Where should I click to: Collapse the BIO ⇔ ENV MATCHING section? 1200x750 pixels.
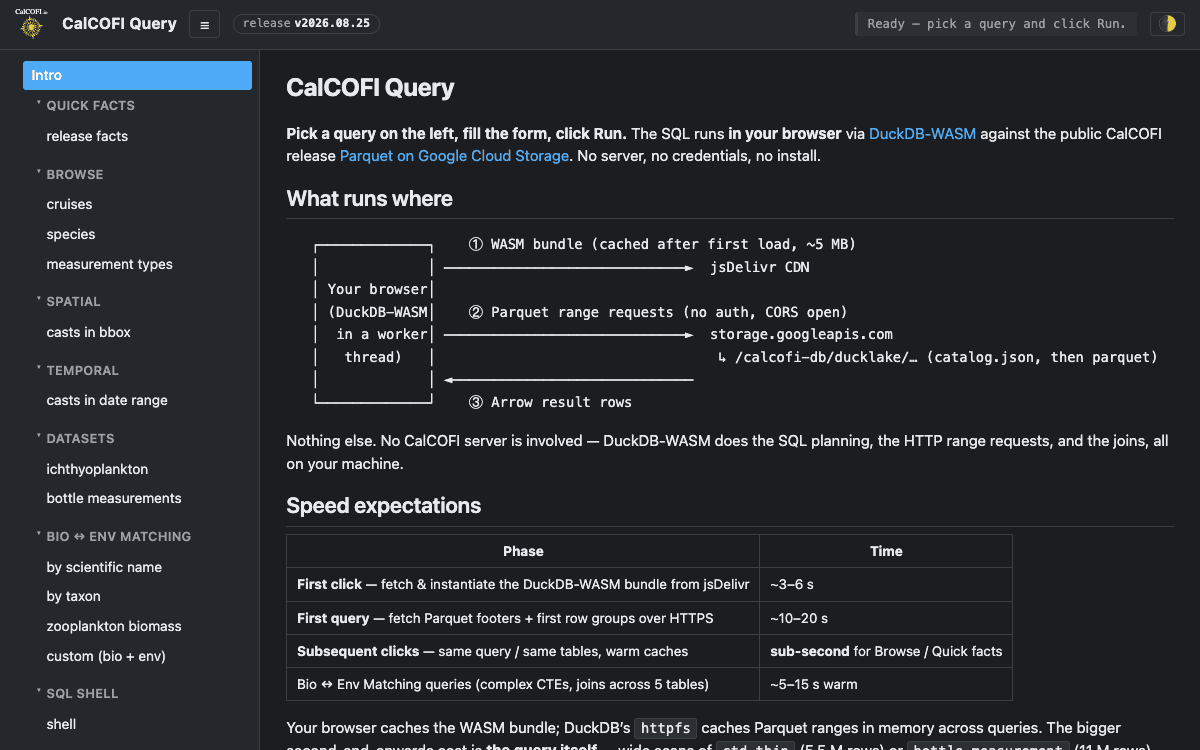(x=118, y=536)
